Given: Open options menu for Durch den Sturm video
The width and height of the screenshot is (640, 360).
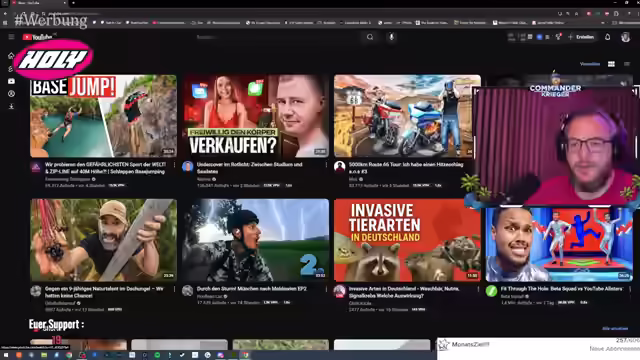Looking at the screenshot, I should point(326,289).
